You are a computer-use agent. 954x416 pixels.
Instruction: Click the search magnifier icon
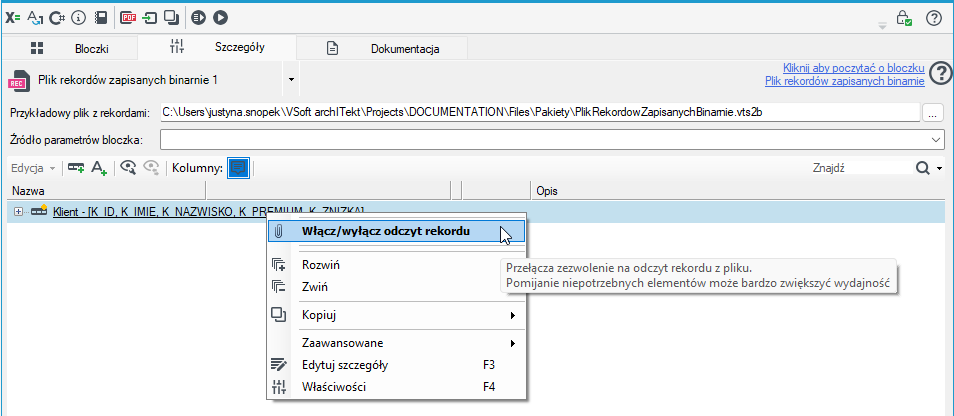click(x=923, y=167)
